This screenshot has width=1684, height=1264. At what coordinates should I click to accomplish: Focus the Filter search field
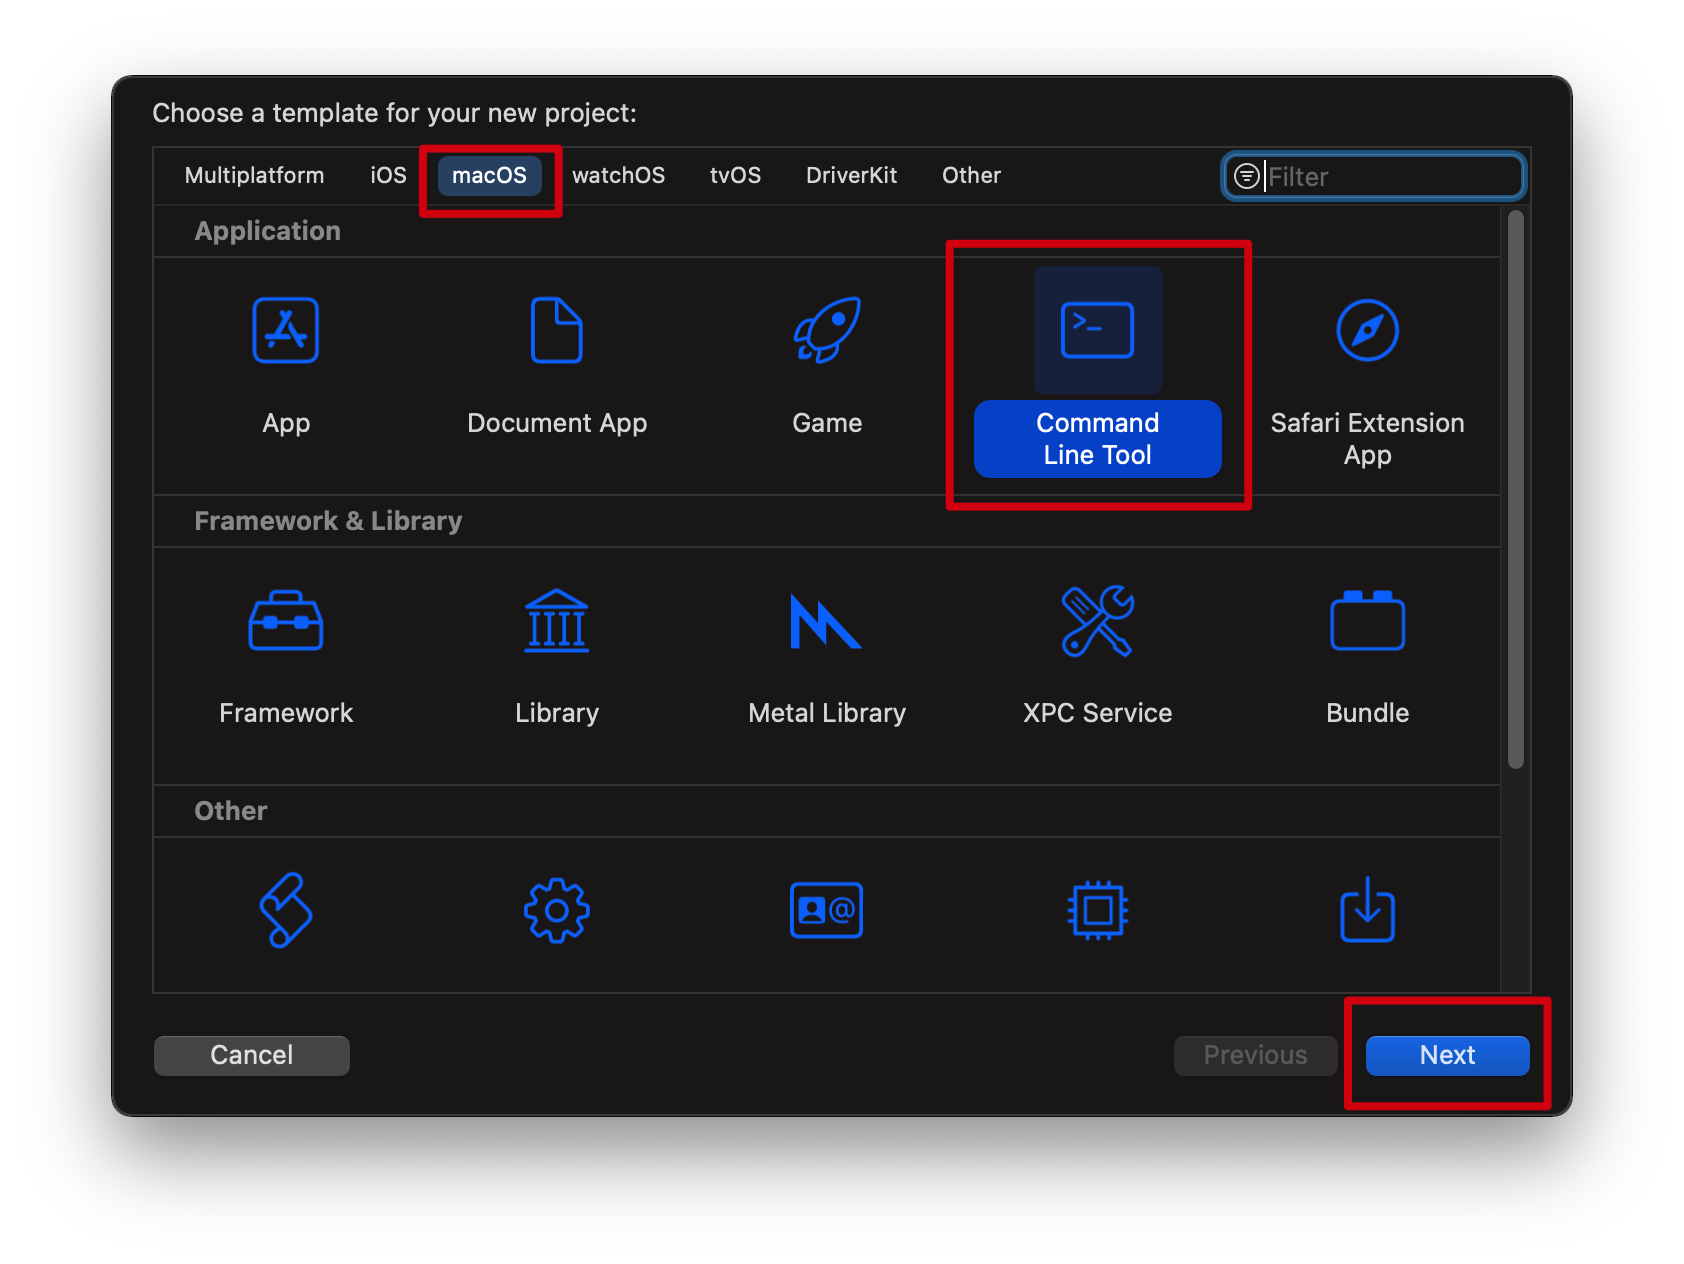(1373, 176)
